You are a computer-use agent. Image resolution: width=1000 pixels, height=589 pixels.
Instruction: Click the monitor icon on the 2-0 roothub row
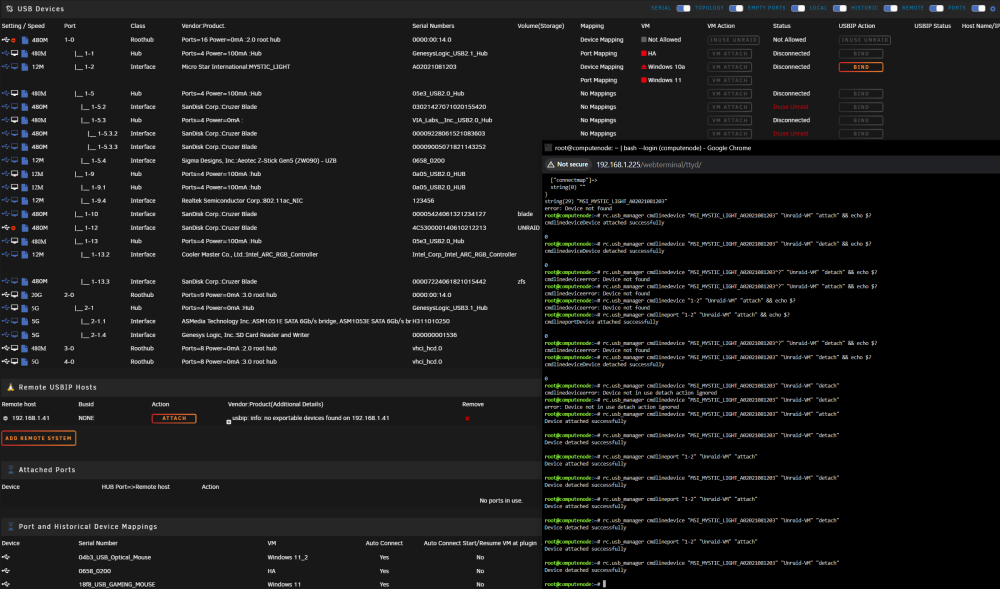pyautogui.click(x=15, y=294)
